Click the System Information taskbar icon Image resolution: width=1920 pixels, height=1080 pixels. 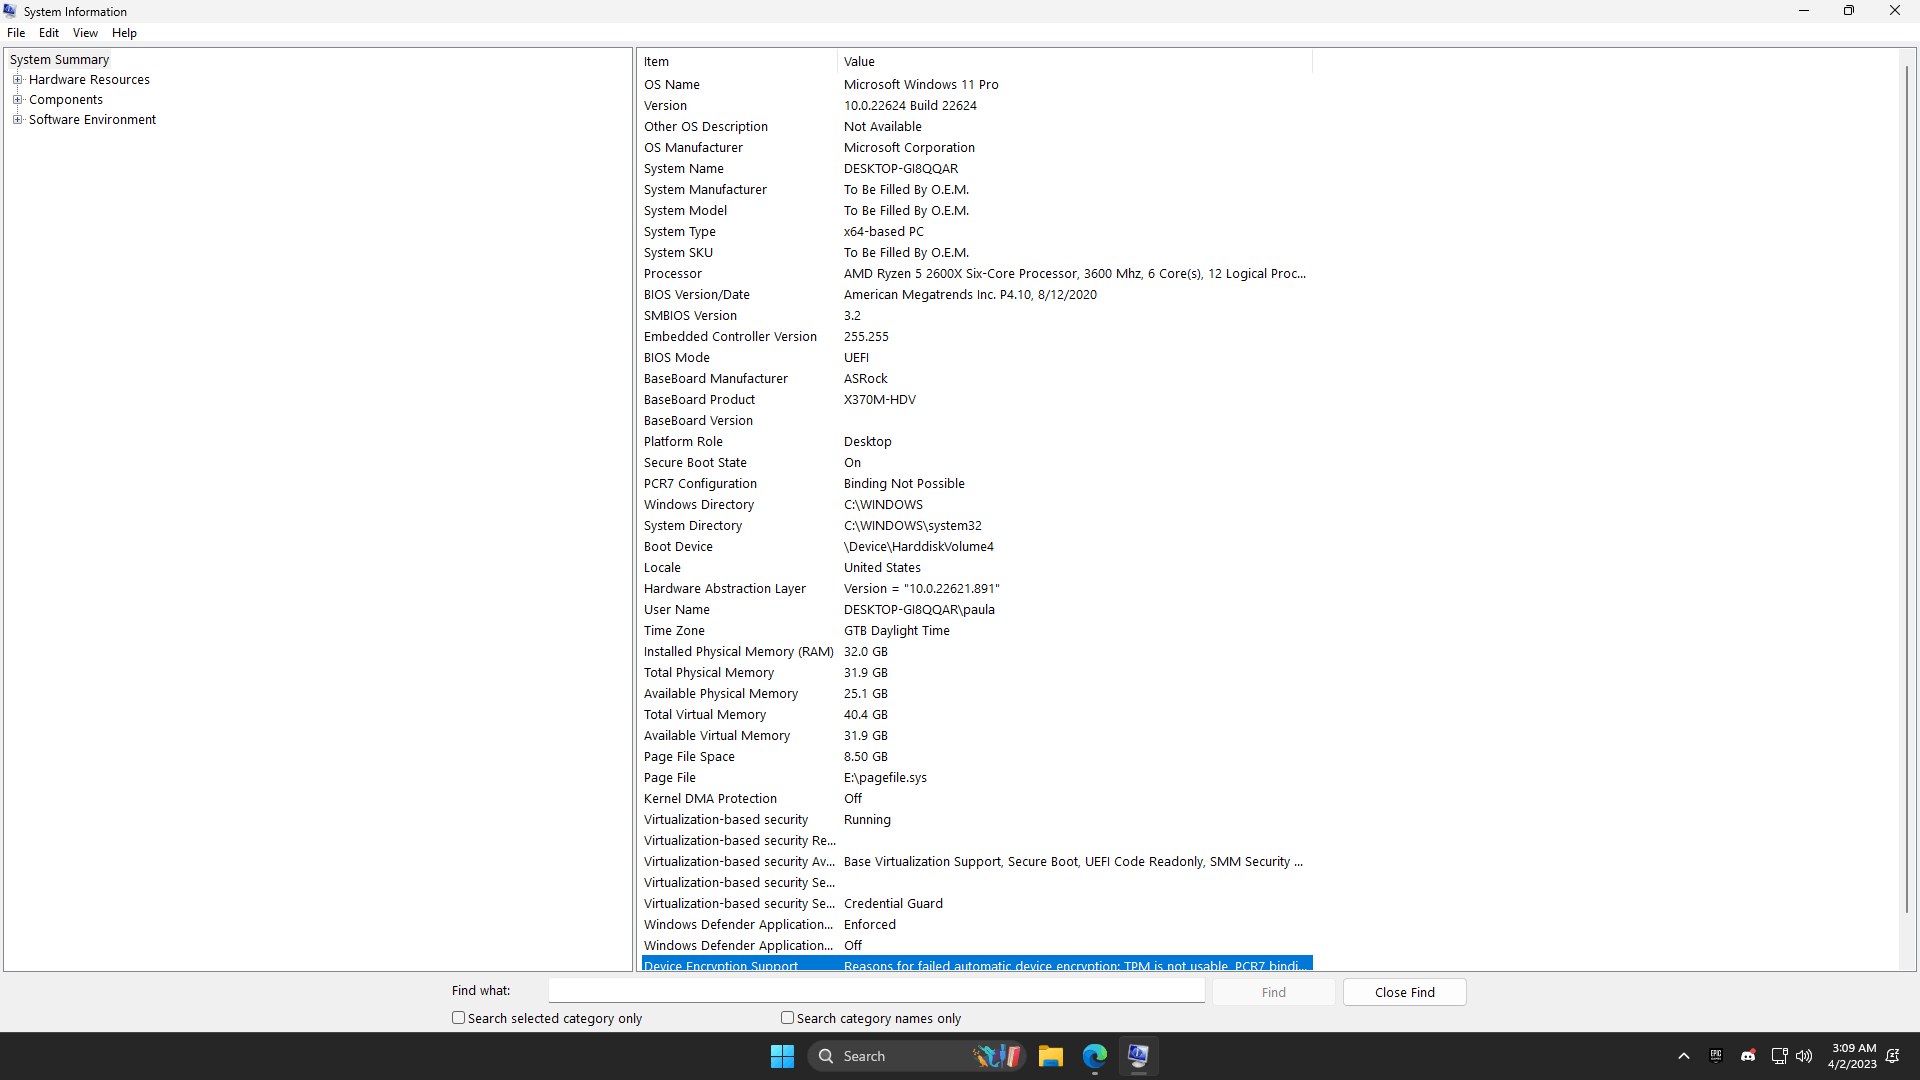coord(1138,1056)
